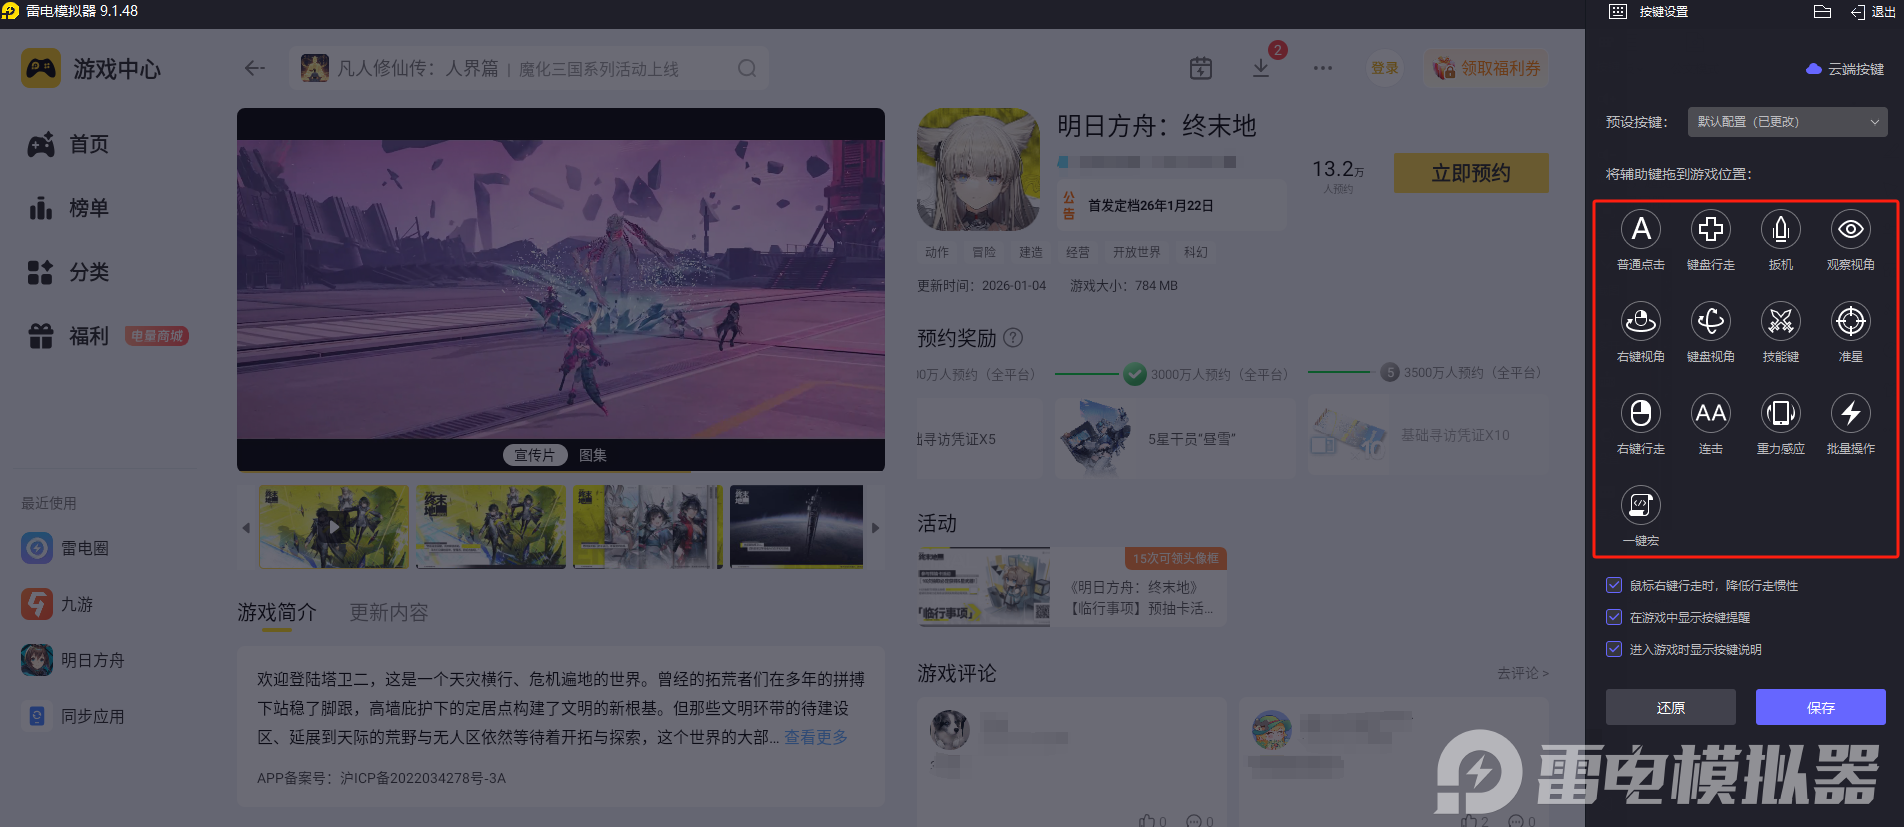Click the 保存 save button
Image resolution: width=1904 pixels, height=827 pixels.
click(1820, 707)
